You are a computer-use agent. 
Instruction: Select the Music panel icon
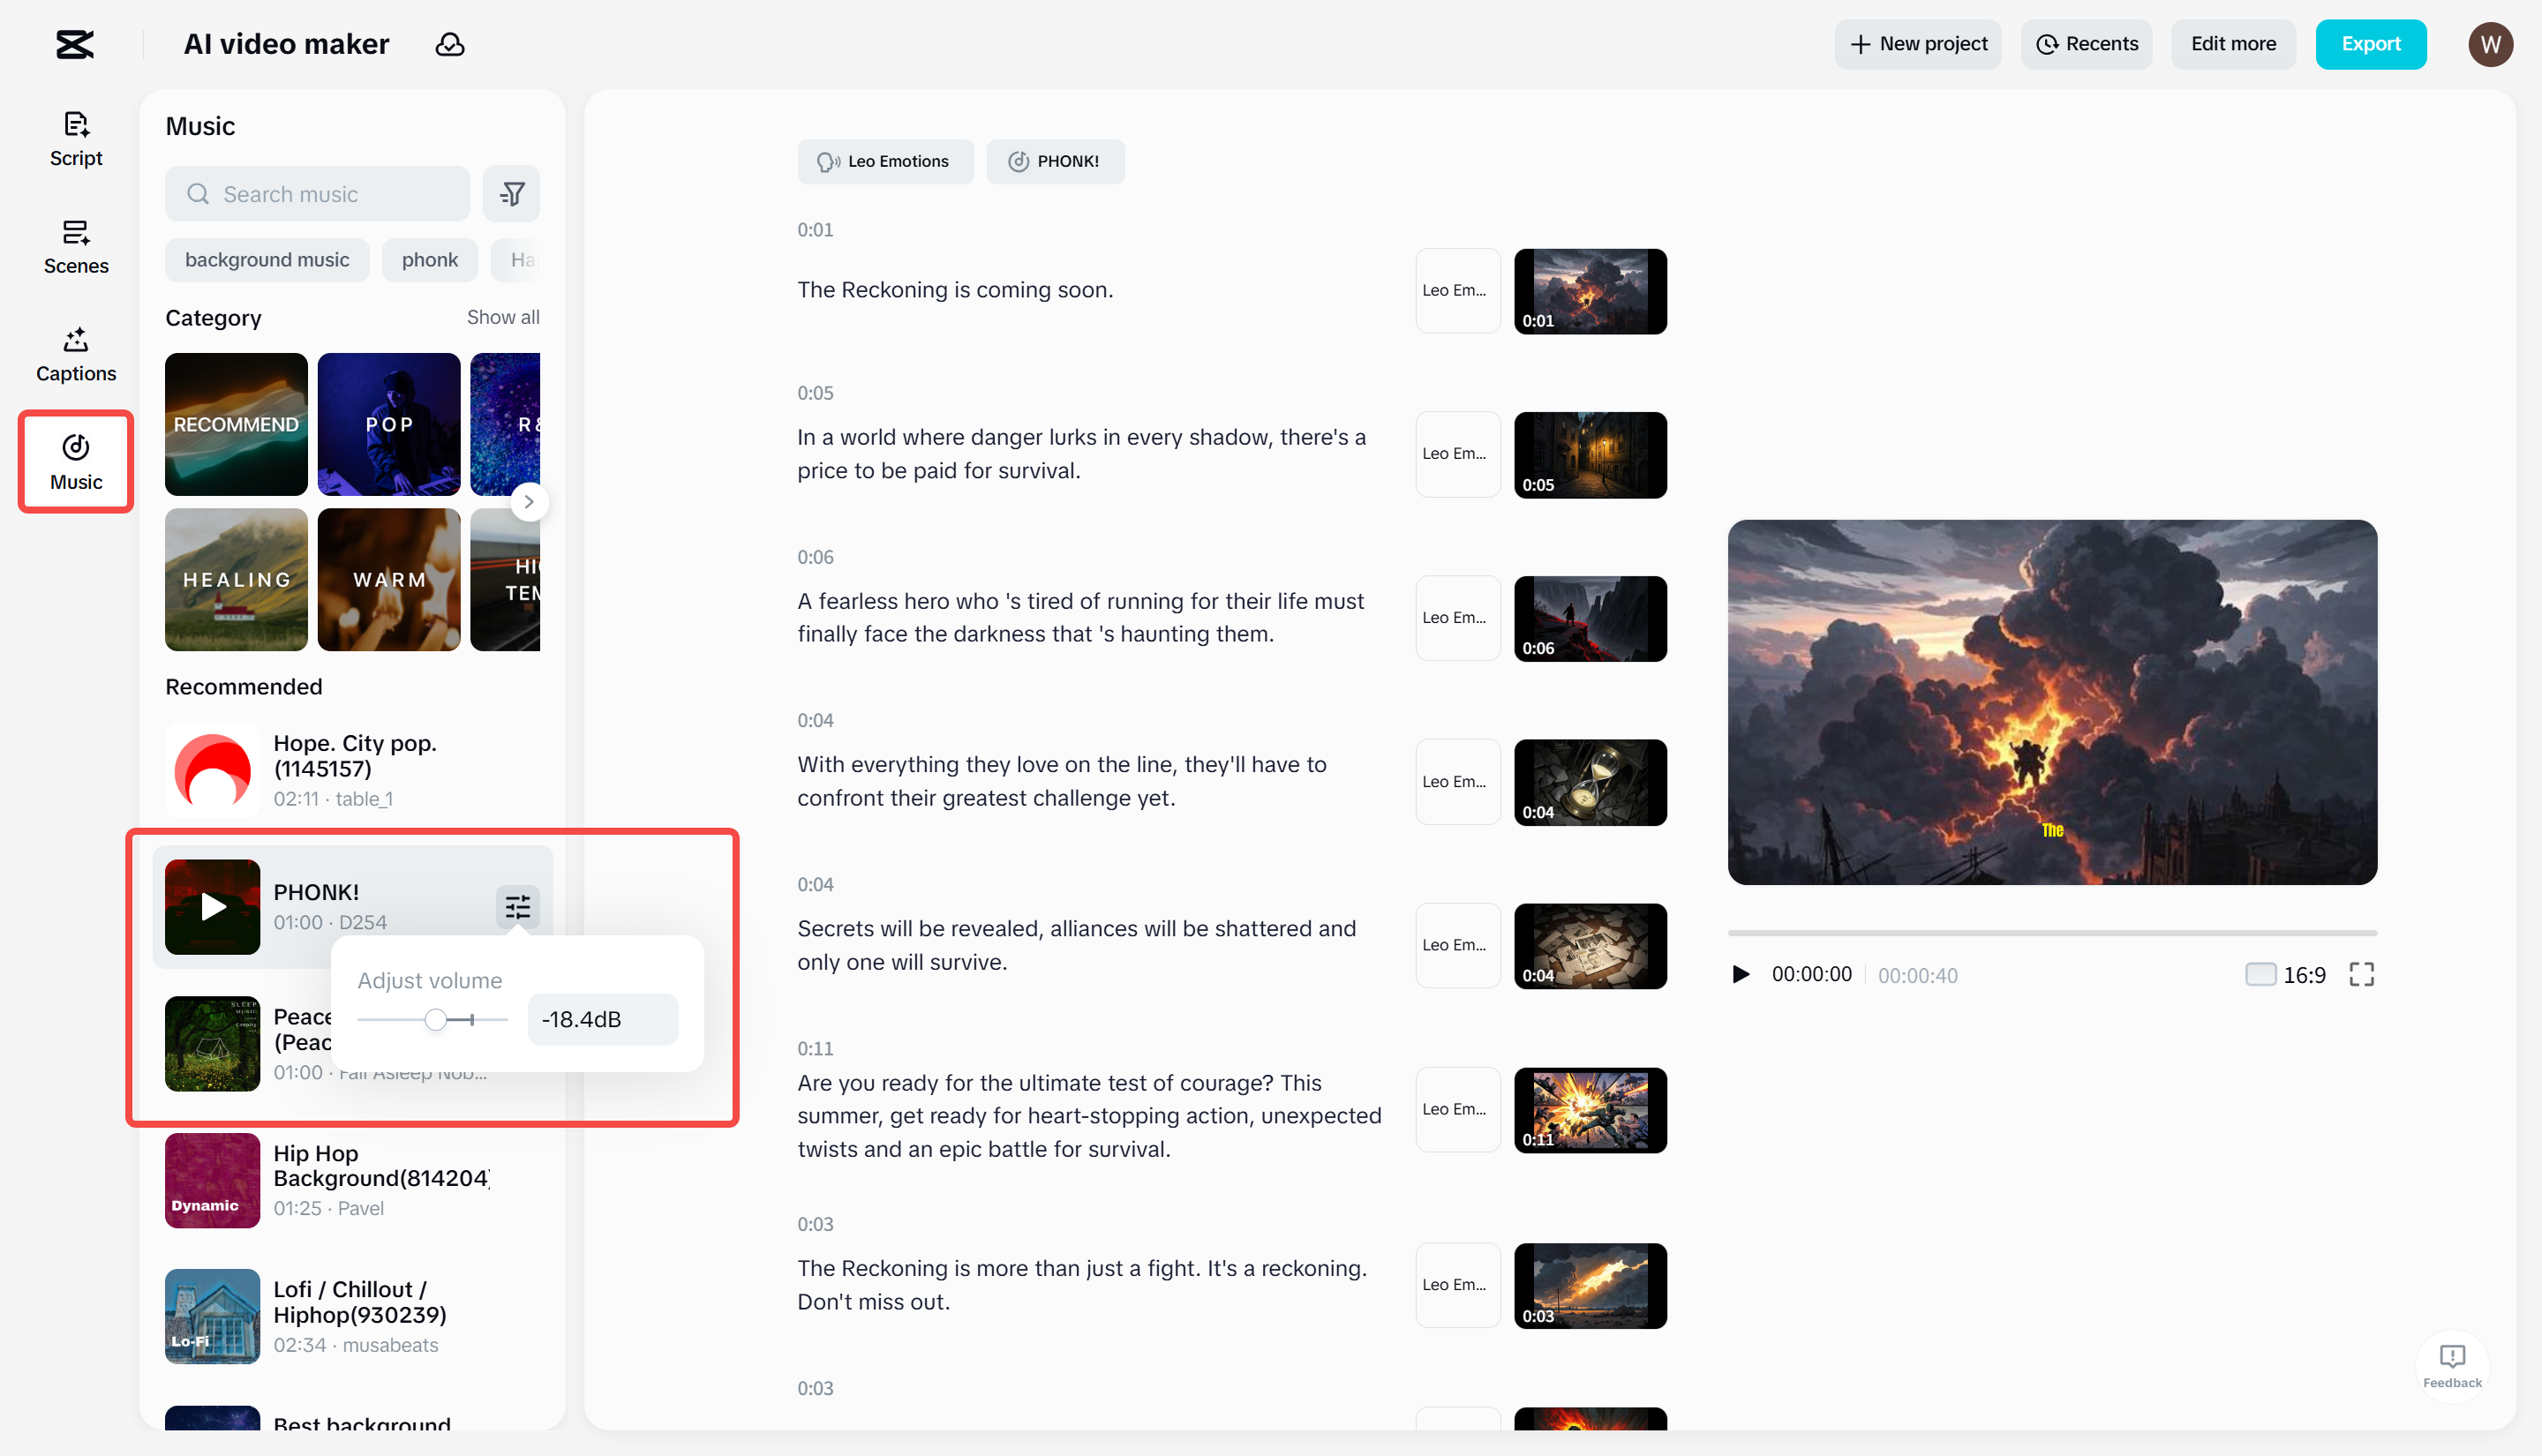(x=75, y=462)
